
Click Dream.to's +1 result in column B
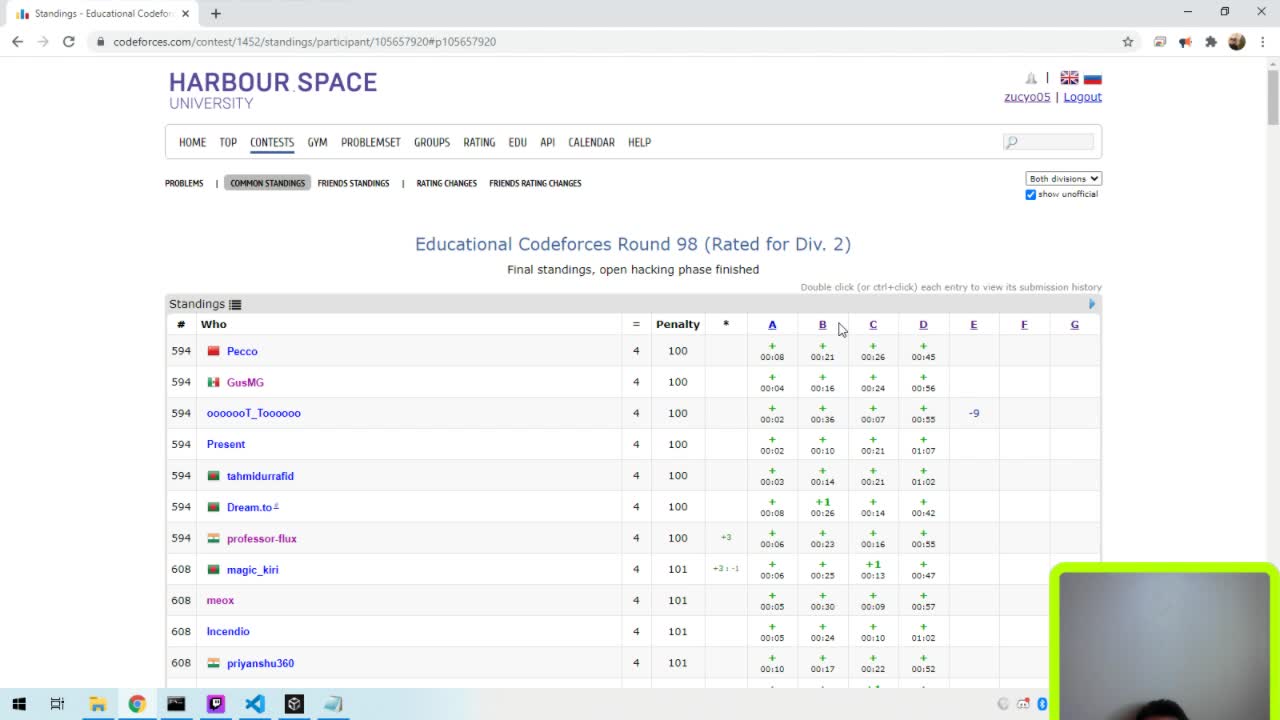tap(822, 507)
